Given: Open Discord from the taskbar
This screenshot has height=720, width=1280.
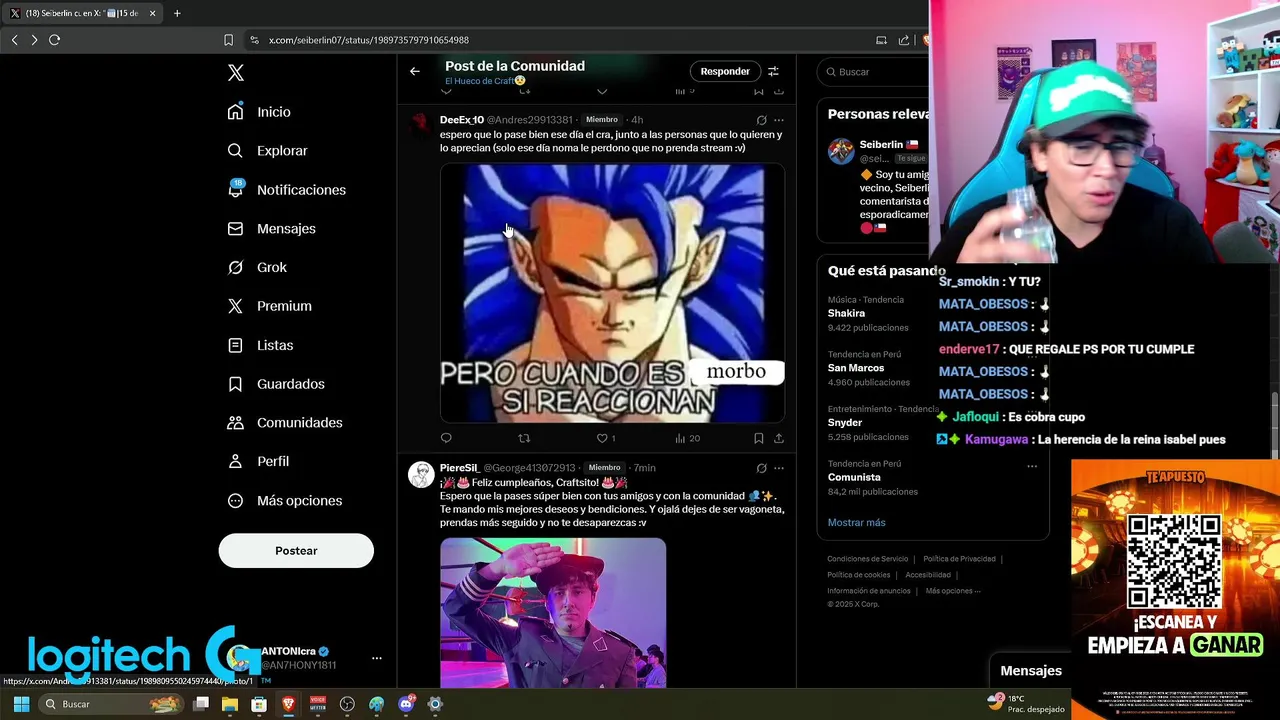Looking at the screenshot, I should [x=405, y=704].
